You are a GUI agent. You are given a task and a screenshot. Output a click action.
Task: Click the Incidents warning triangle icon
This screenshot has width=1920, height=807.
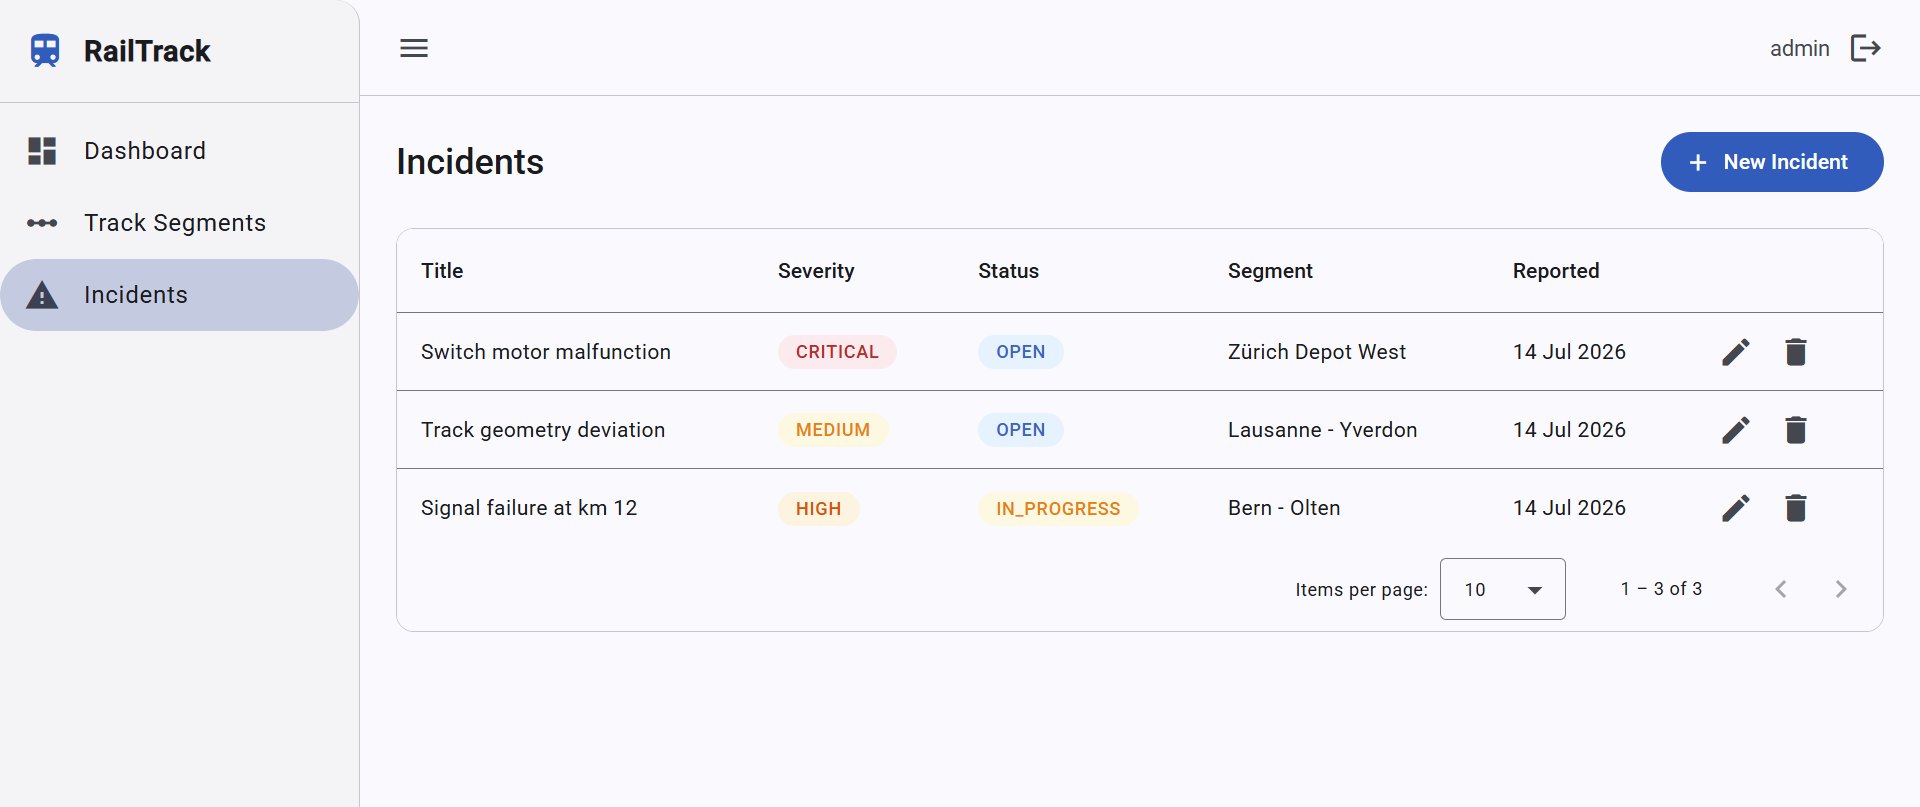point(42,295)
